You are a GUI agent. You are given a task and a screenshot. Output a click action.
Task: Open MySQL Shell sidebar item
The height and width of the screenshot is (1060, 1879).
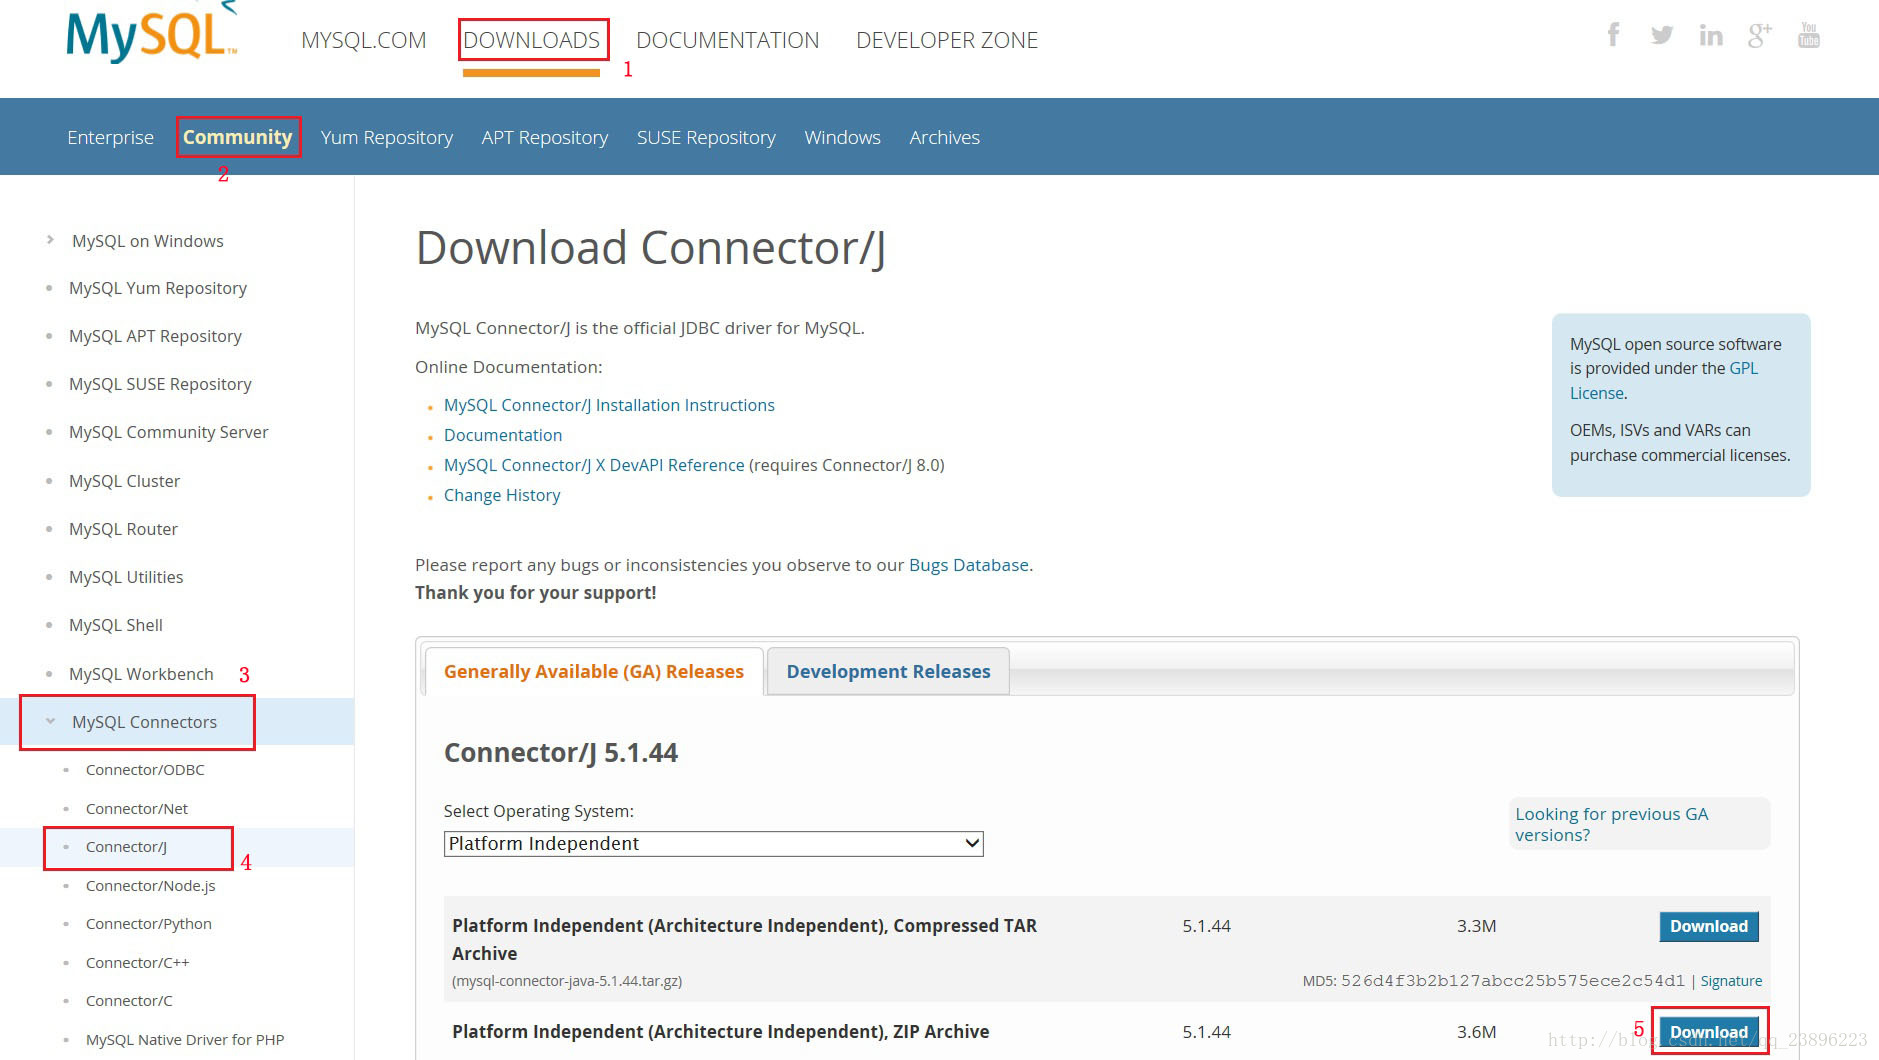(x=116, y=625)
